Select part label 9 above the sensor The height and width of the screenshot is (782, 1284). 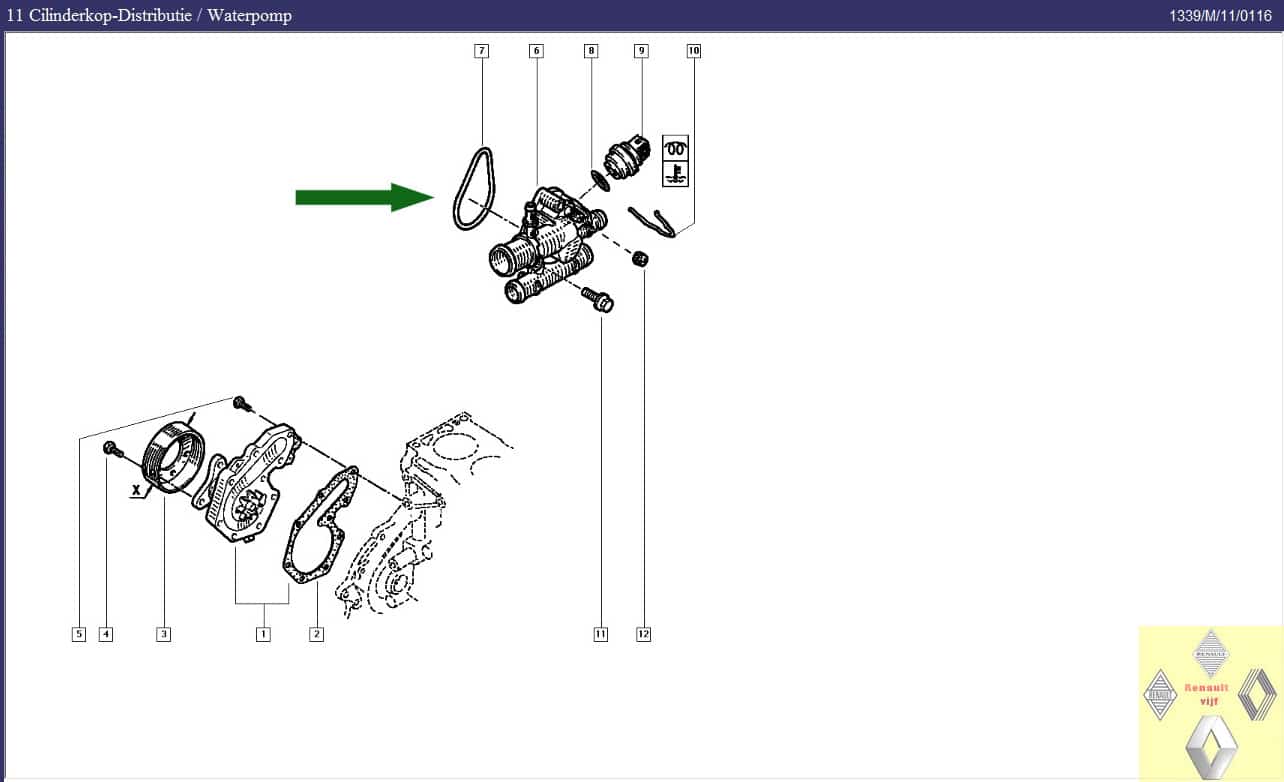[641, 50]
